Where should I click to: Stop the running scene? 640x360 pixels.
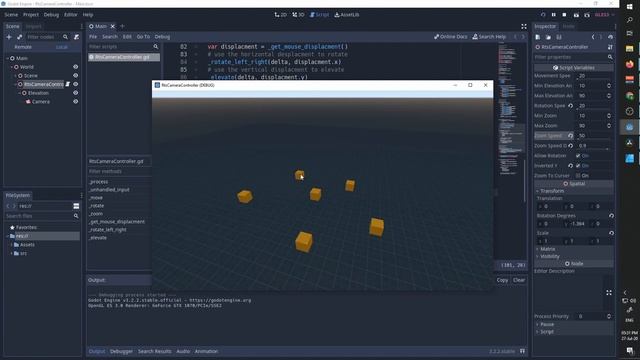click(564, 15)
